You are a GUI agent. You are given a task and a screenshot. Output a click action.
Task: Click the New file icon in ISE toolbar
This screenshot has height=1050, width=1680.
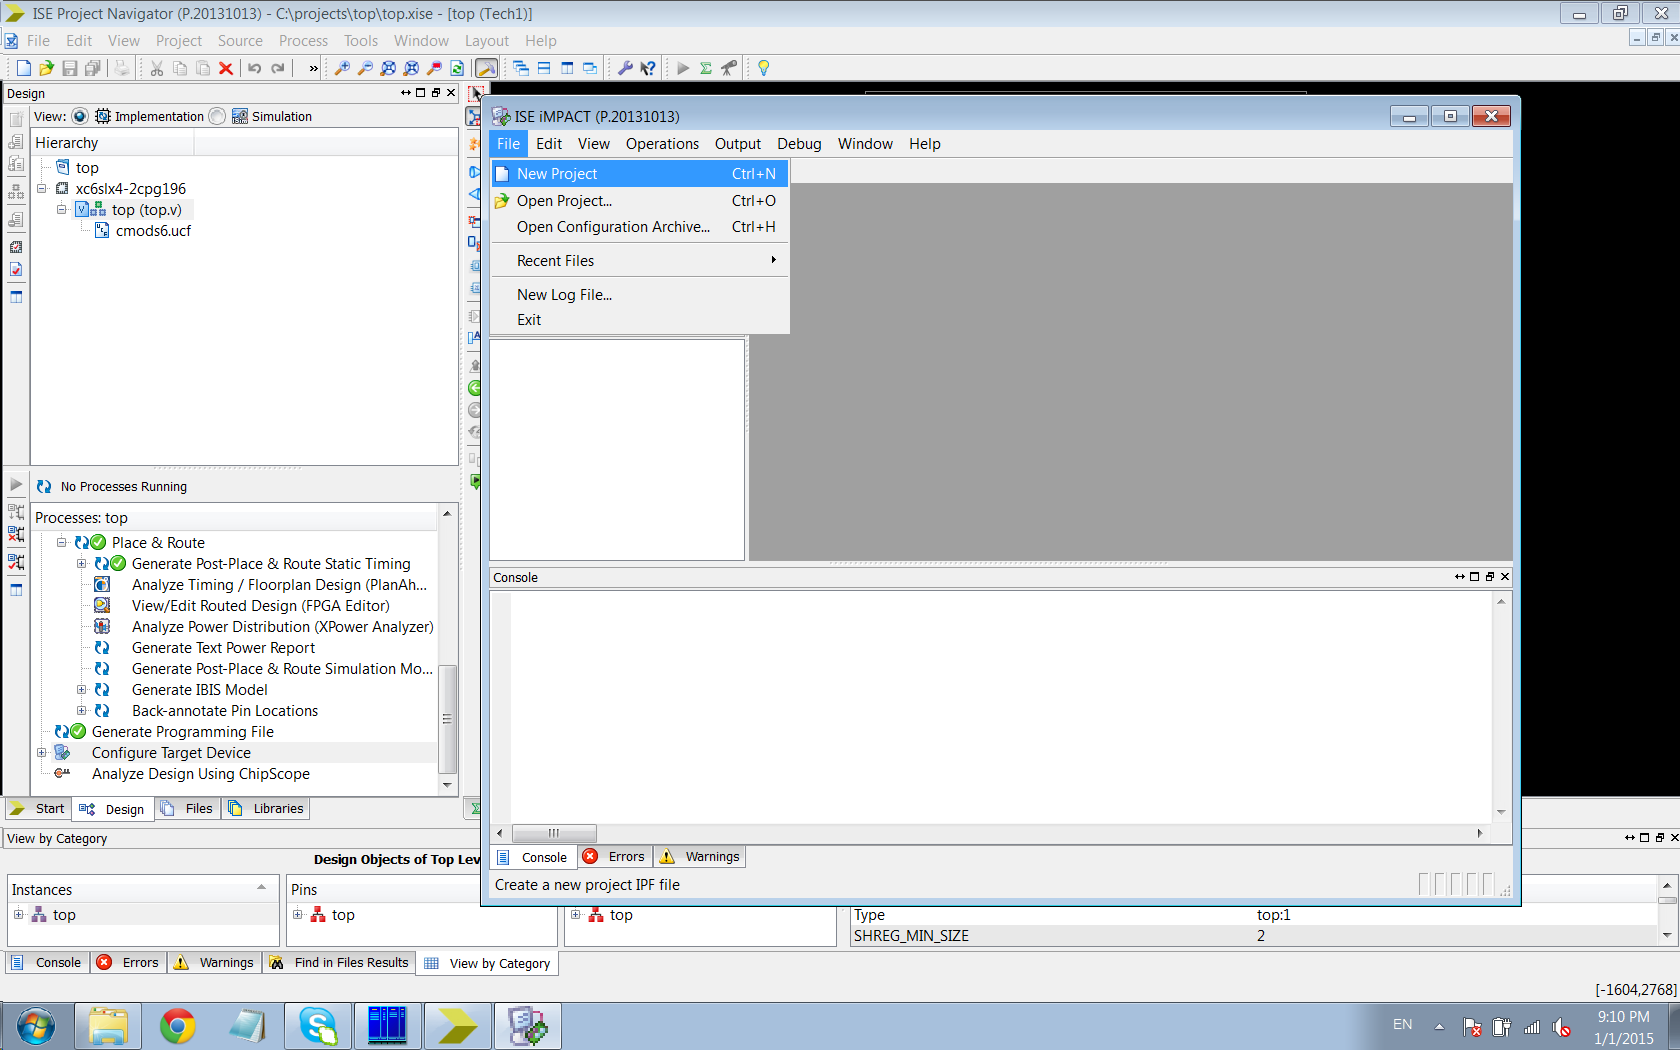[x=24, y=68]
